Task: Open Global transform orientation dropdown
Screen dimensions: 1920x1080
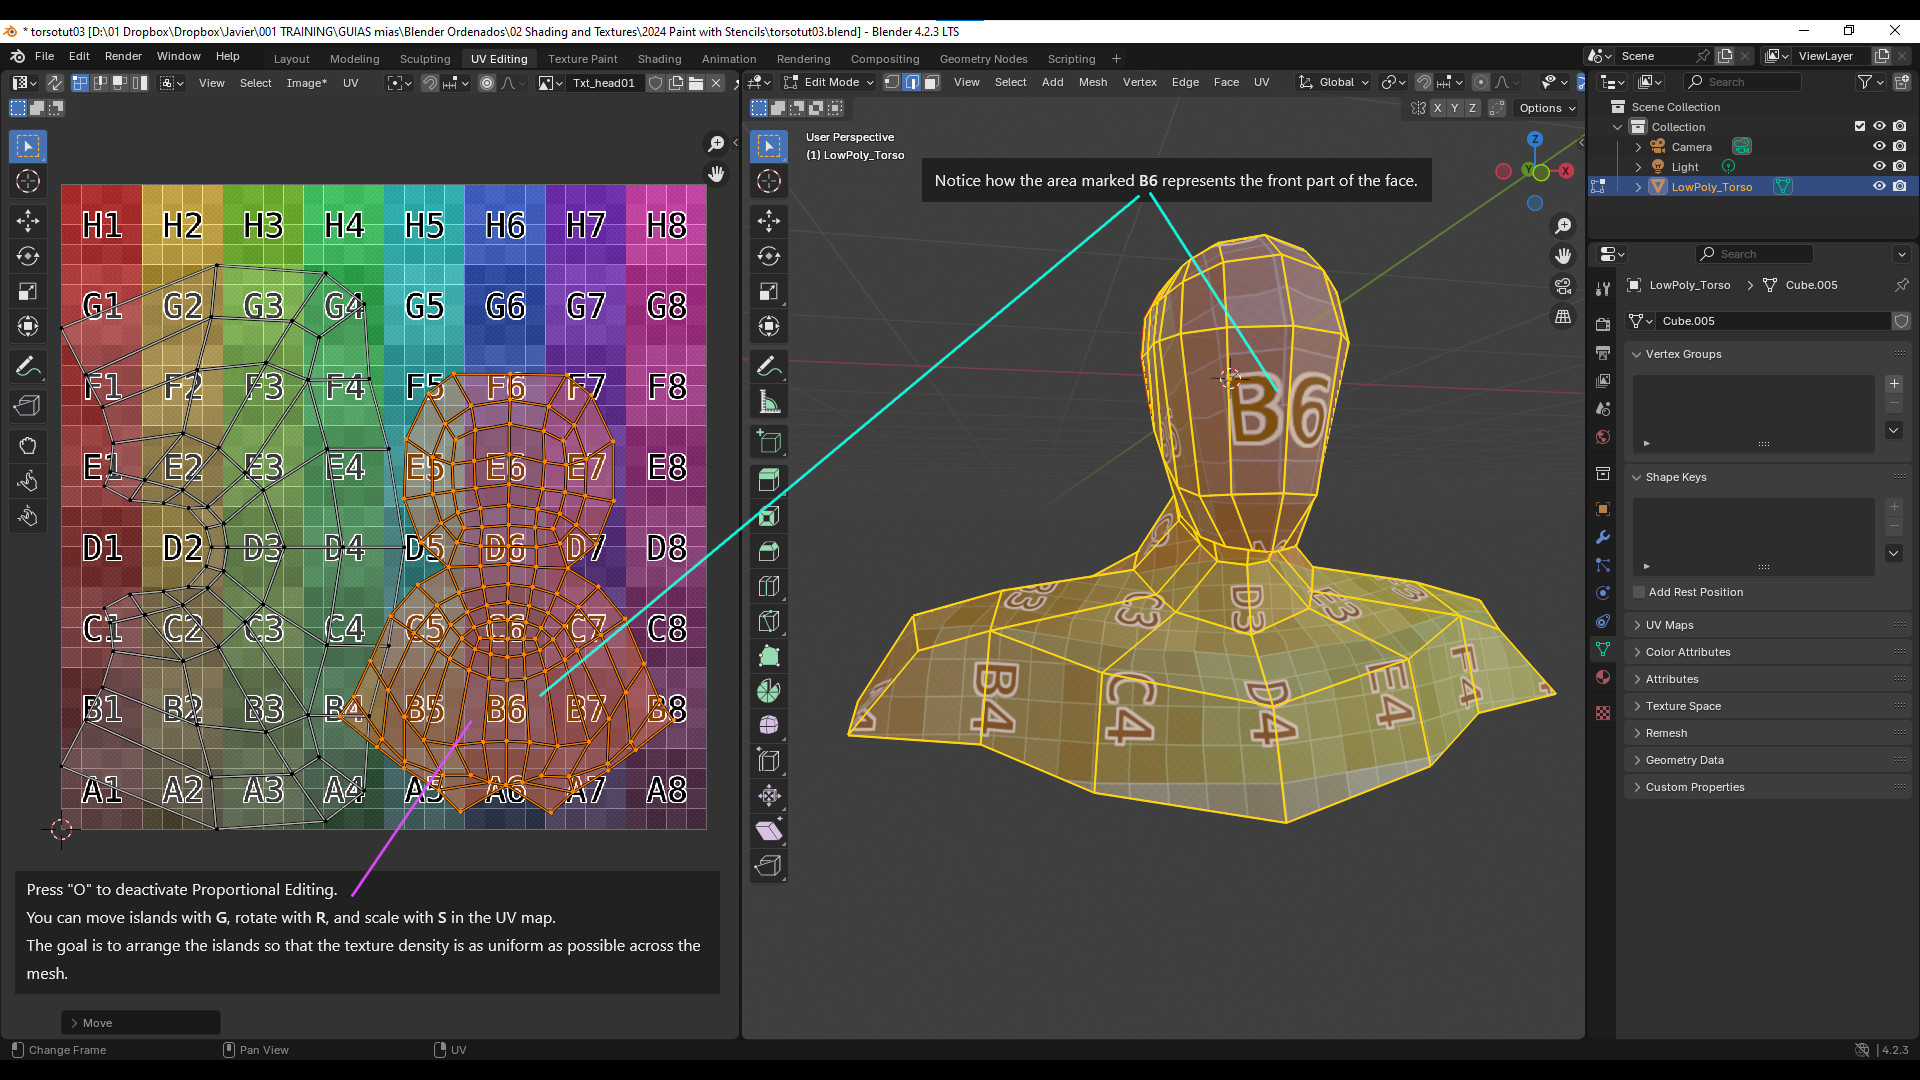Action: (x=1334, y=82)
